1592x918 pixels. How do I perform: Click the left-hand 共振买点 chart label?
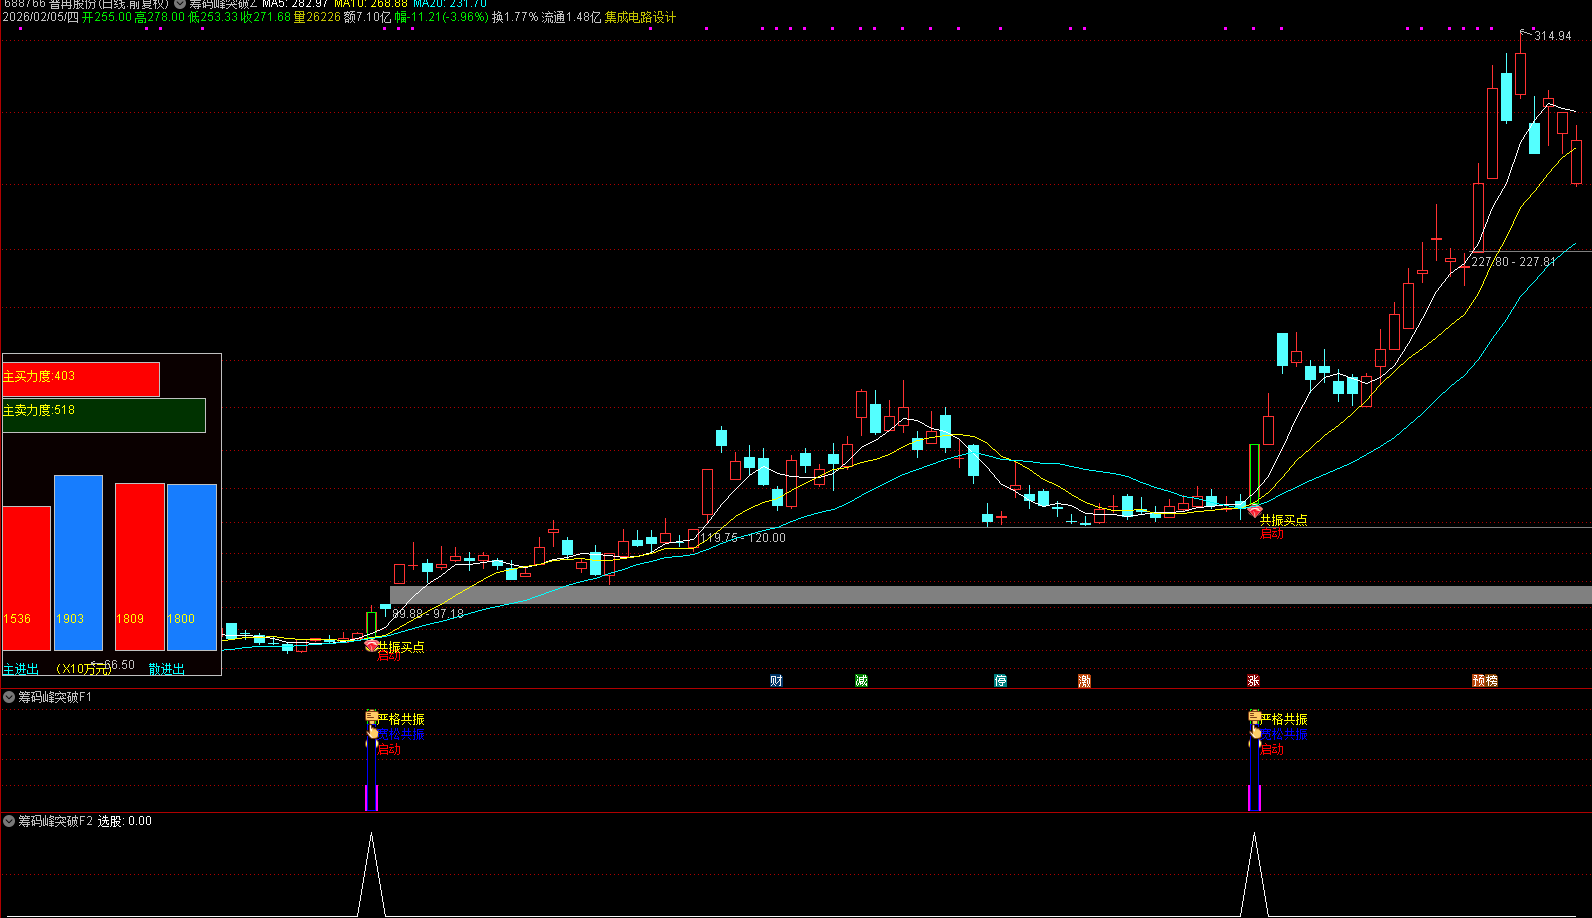[401, 647]
